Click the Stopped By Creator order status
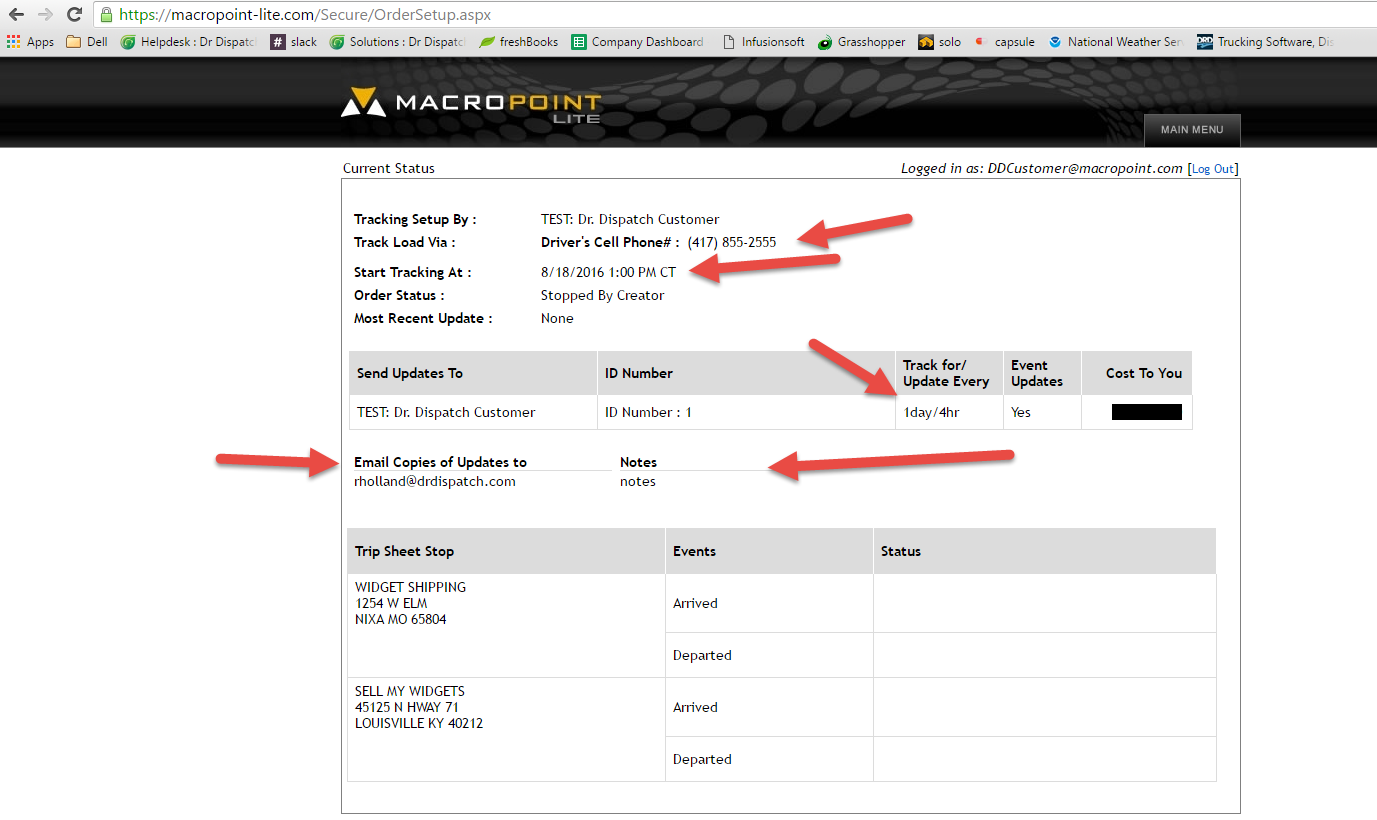Image resolution: width=1377 pixels, height=820 pixels. pyautogui.click(x=602, y=295)
